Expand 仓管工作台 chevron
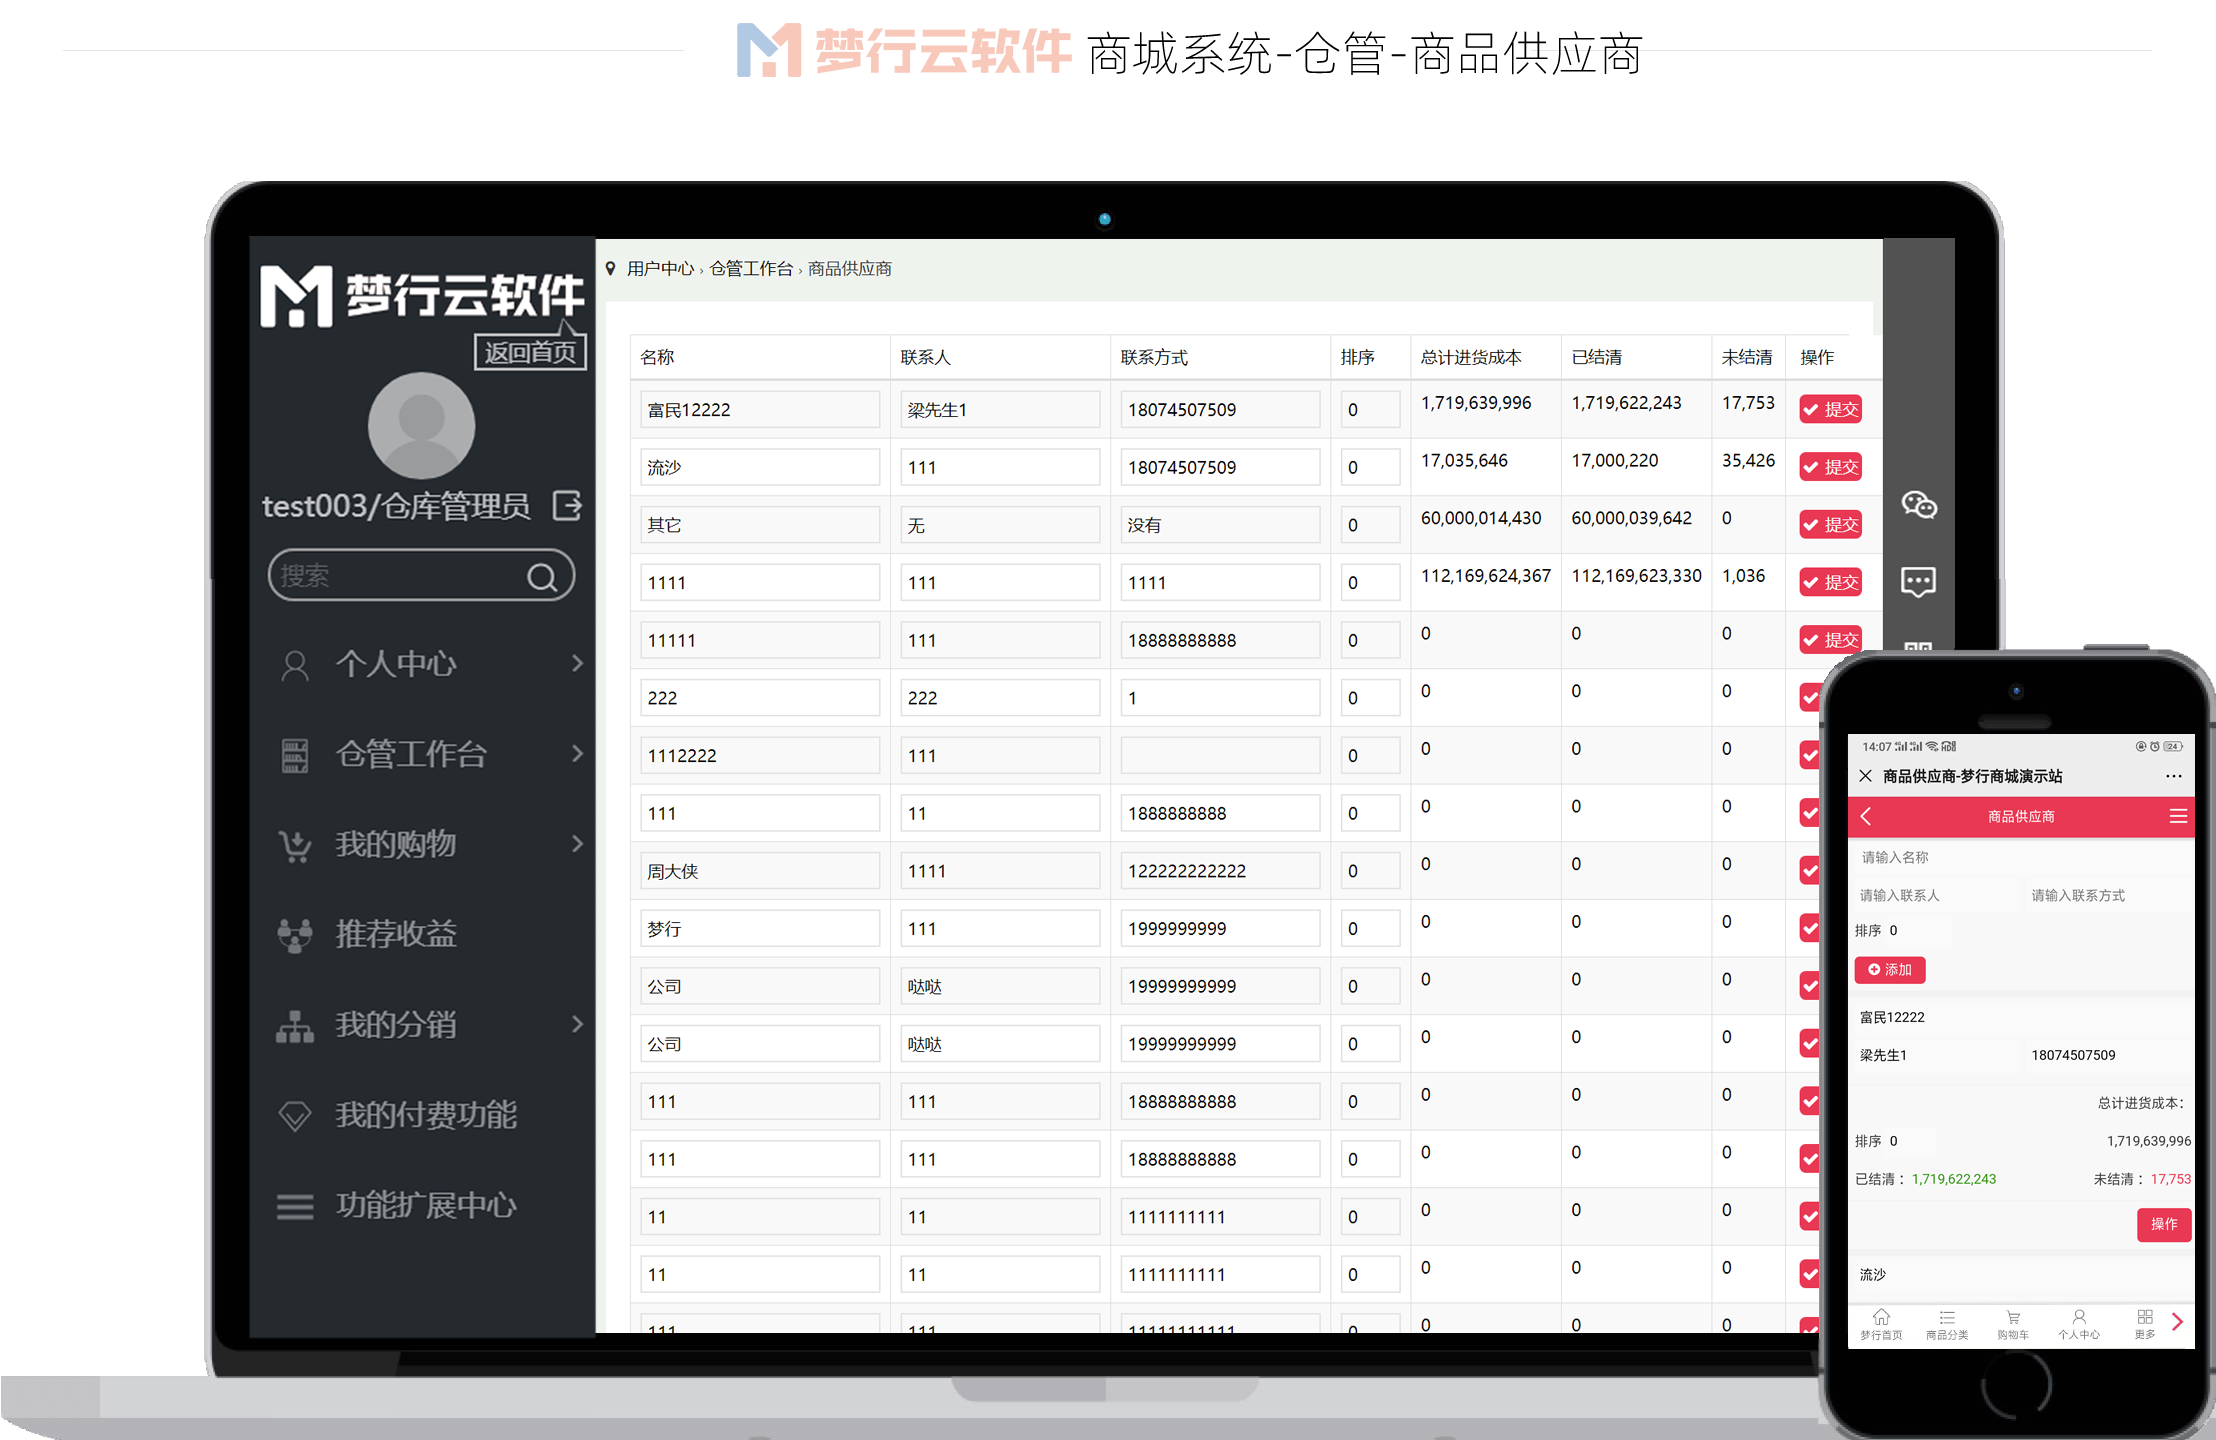Viewport: 2216px width, 1440px height. click(577, 754)
